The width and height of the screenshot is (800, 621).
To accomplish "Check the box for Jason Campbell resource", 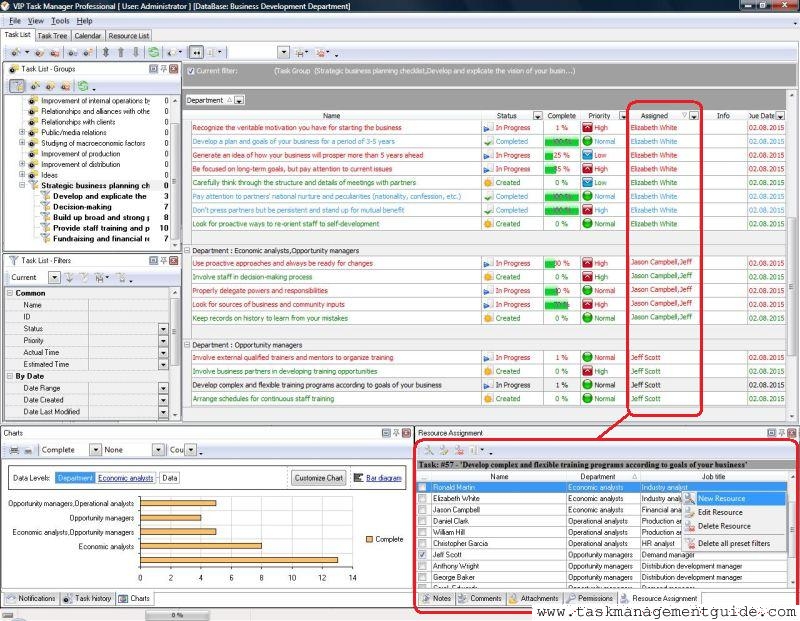I will point(422,510).
